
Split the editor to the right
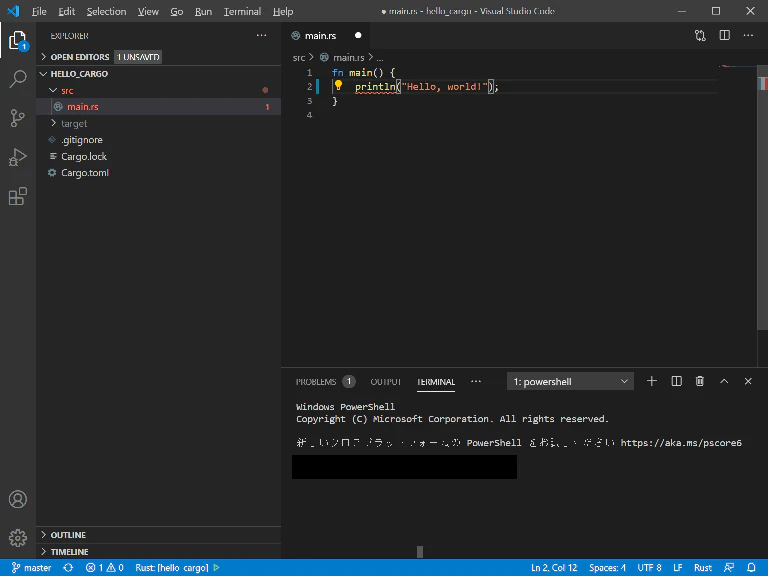[x=724, y=35]
